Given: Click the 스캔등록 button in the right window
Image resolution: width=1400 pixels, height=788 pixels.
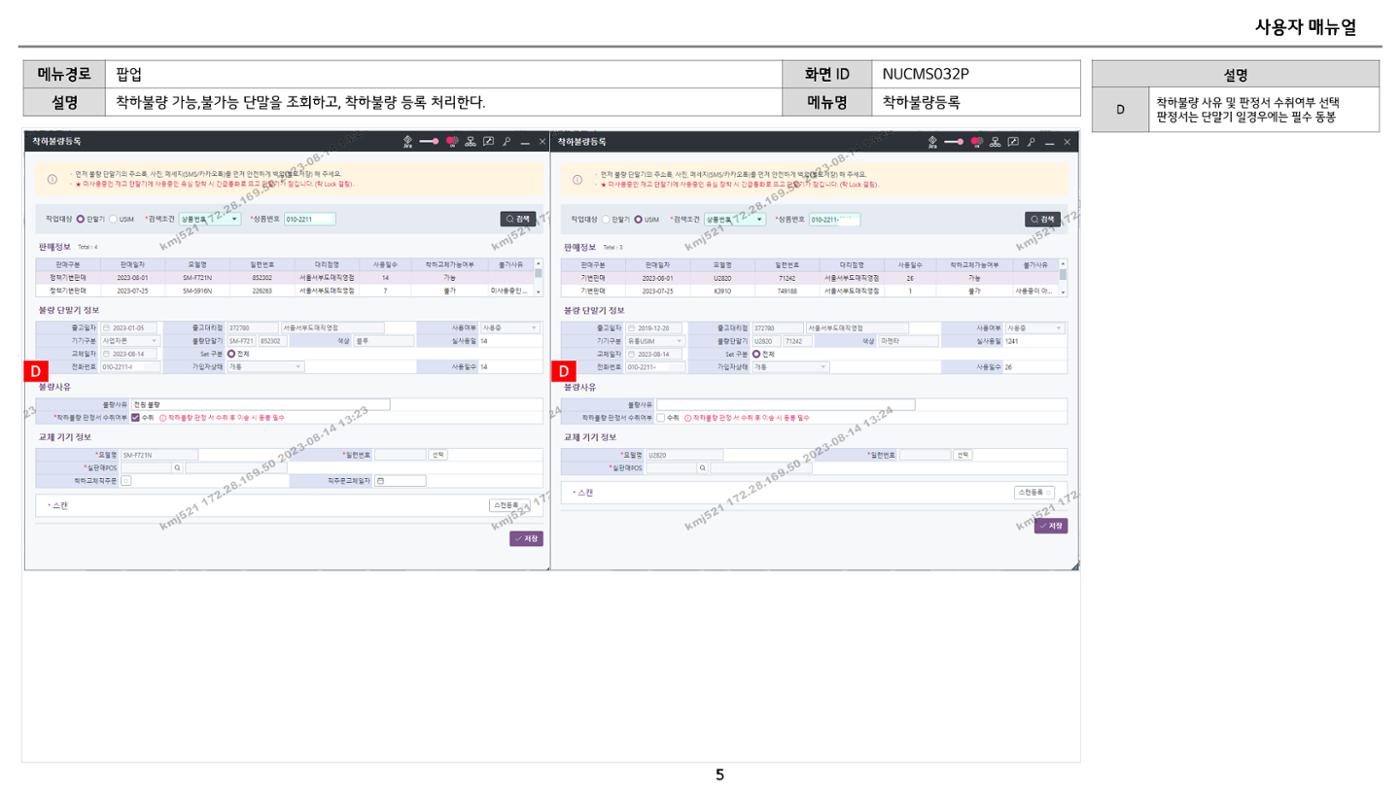Looking at the screenshot, I should [x=1034, y=492].
